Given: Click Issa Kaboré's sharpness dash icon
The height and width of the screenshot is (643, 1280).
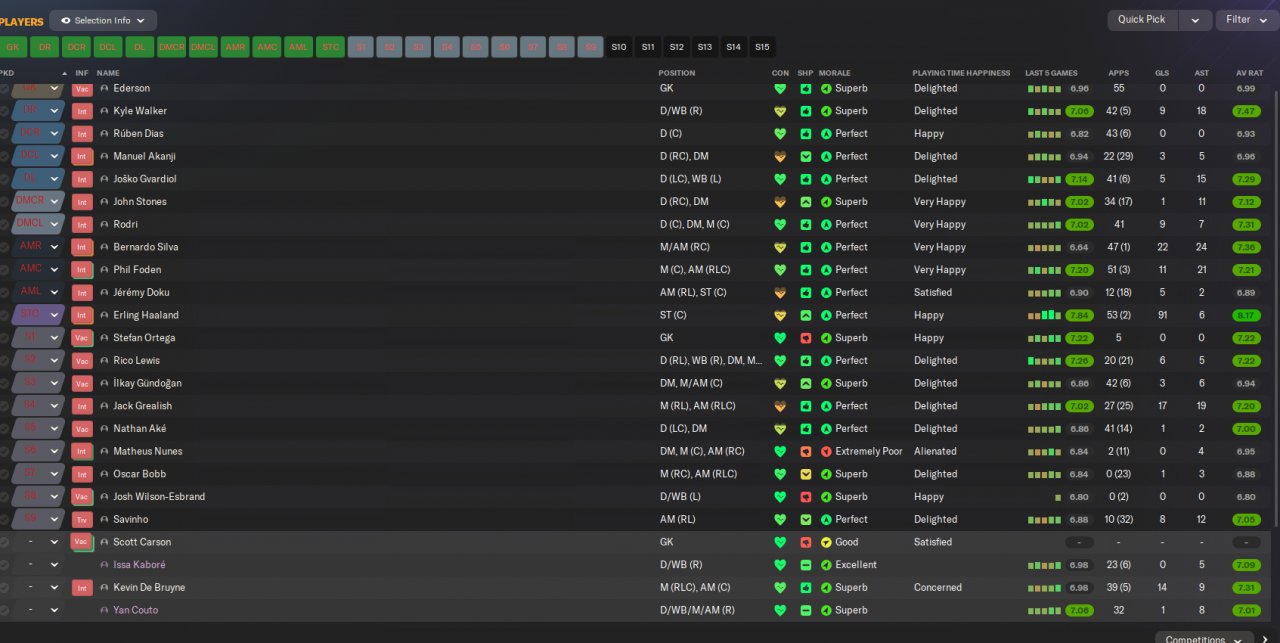Looking at the screenshot, I should pos(805,565).
